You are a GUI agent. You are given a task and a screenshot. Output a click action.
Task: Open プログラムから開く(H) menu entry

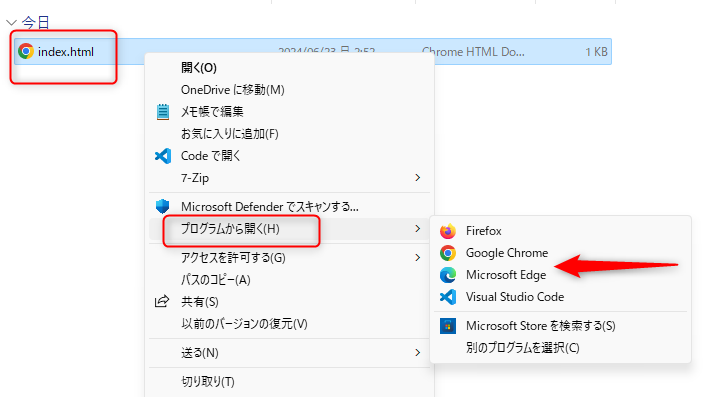click(x=289, y=229)
